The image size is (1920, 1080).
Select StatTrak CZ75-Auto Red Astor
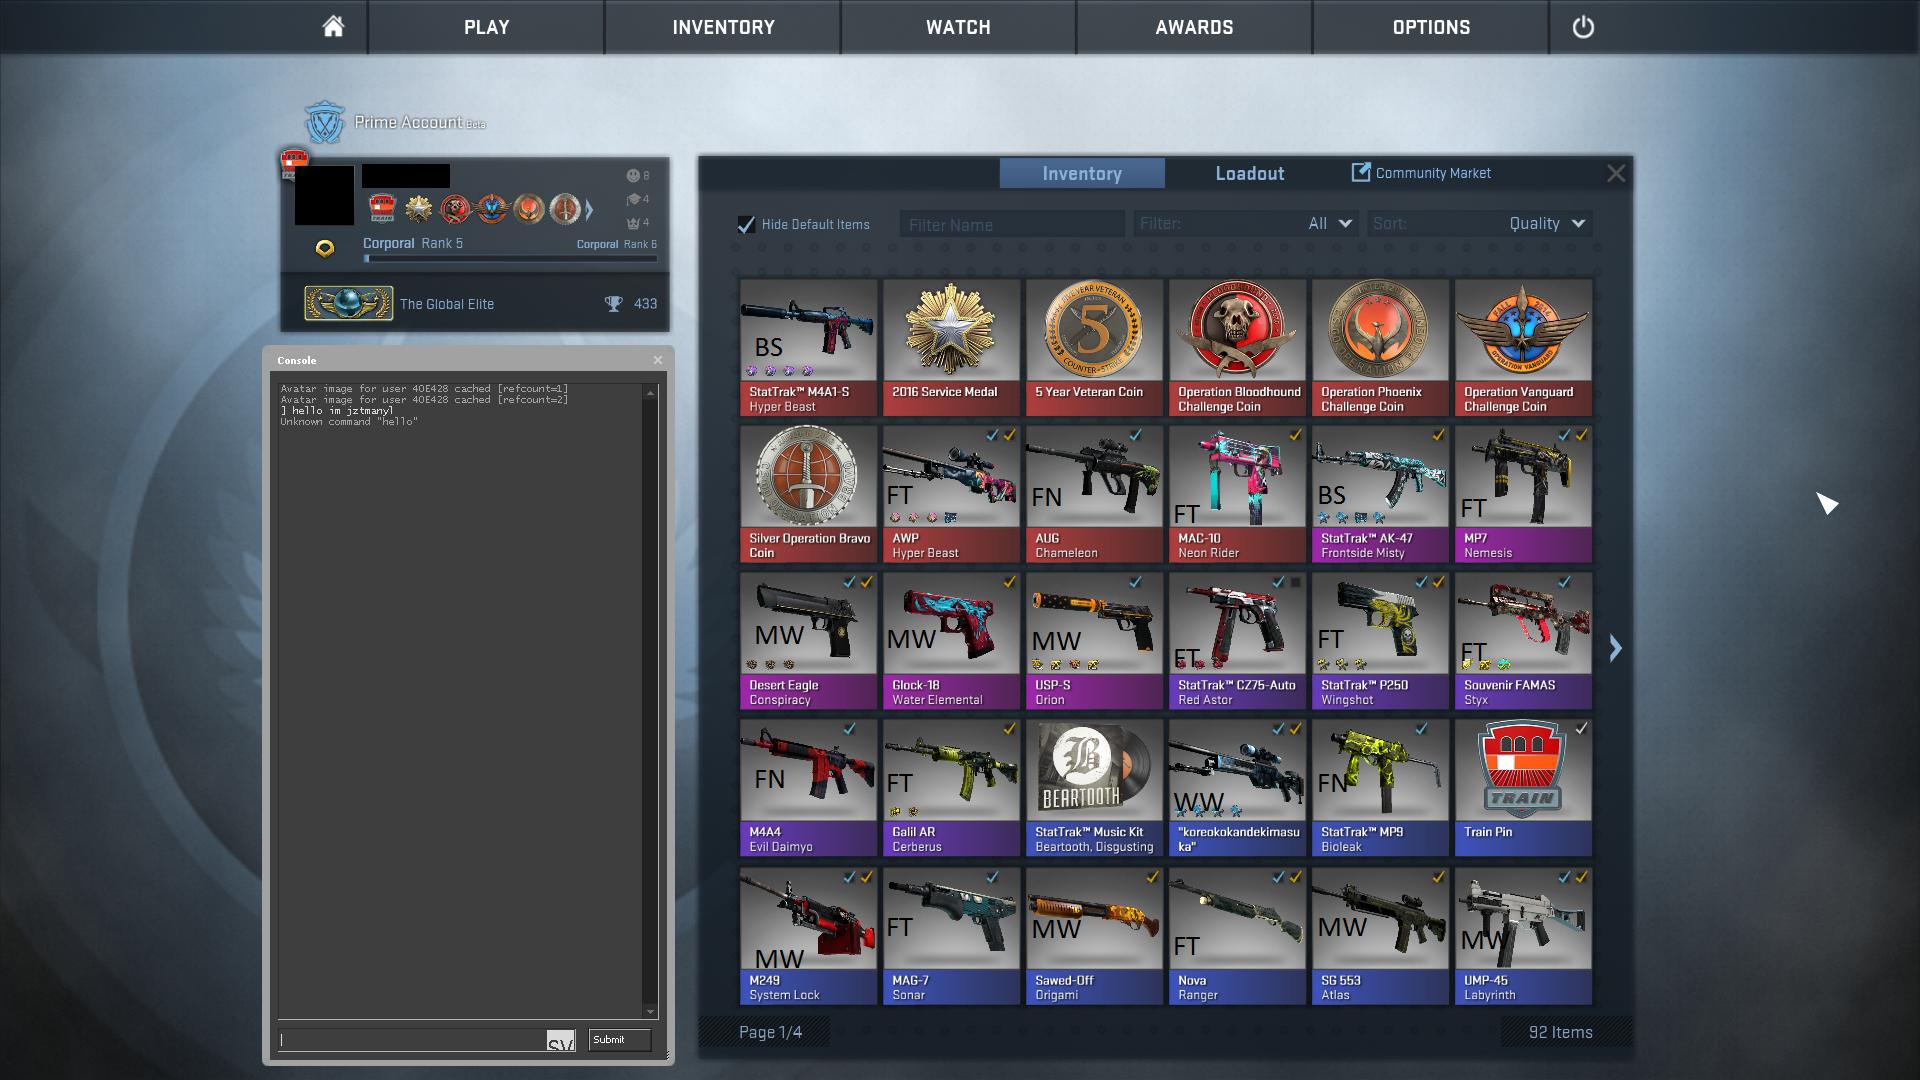click(1237, 641)
